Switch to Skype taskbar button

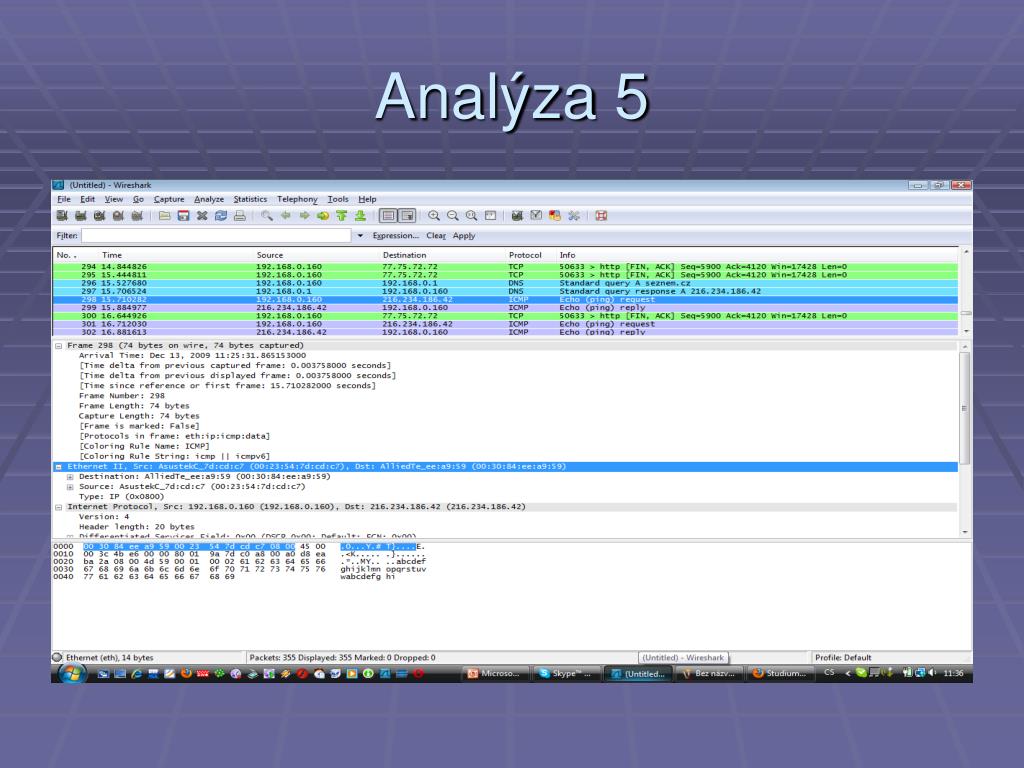(x=566, y=673)
